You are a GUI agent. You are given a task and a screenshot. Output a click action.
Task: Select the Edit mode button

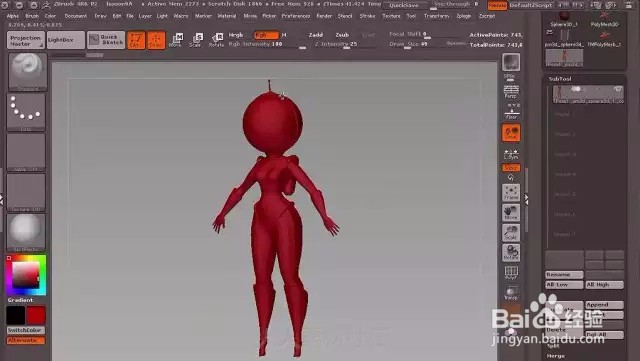136,40
